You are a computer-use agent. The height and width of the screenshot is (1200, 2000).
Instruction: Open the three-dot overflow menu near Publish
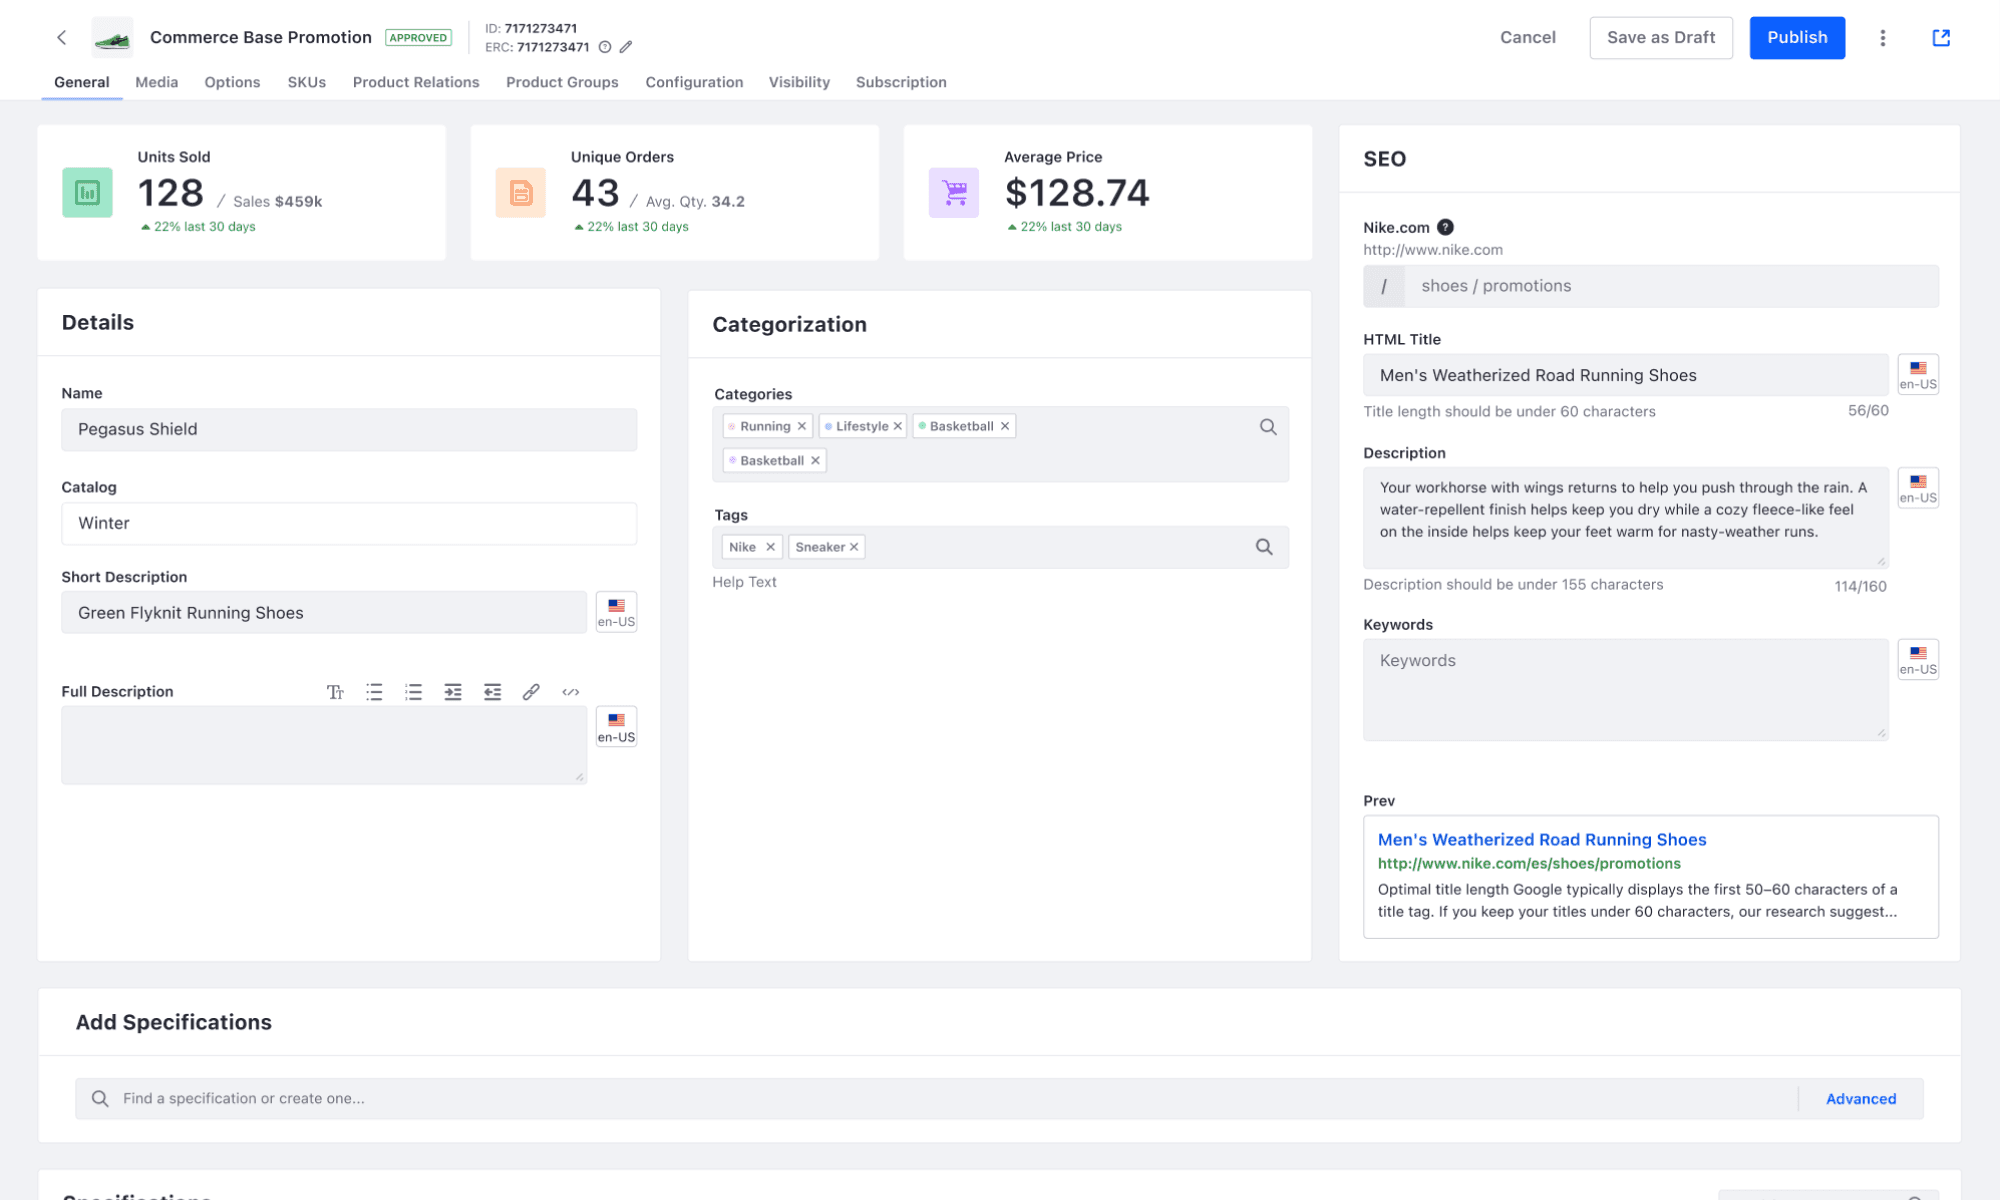[x=1882, y=37]
